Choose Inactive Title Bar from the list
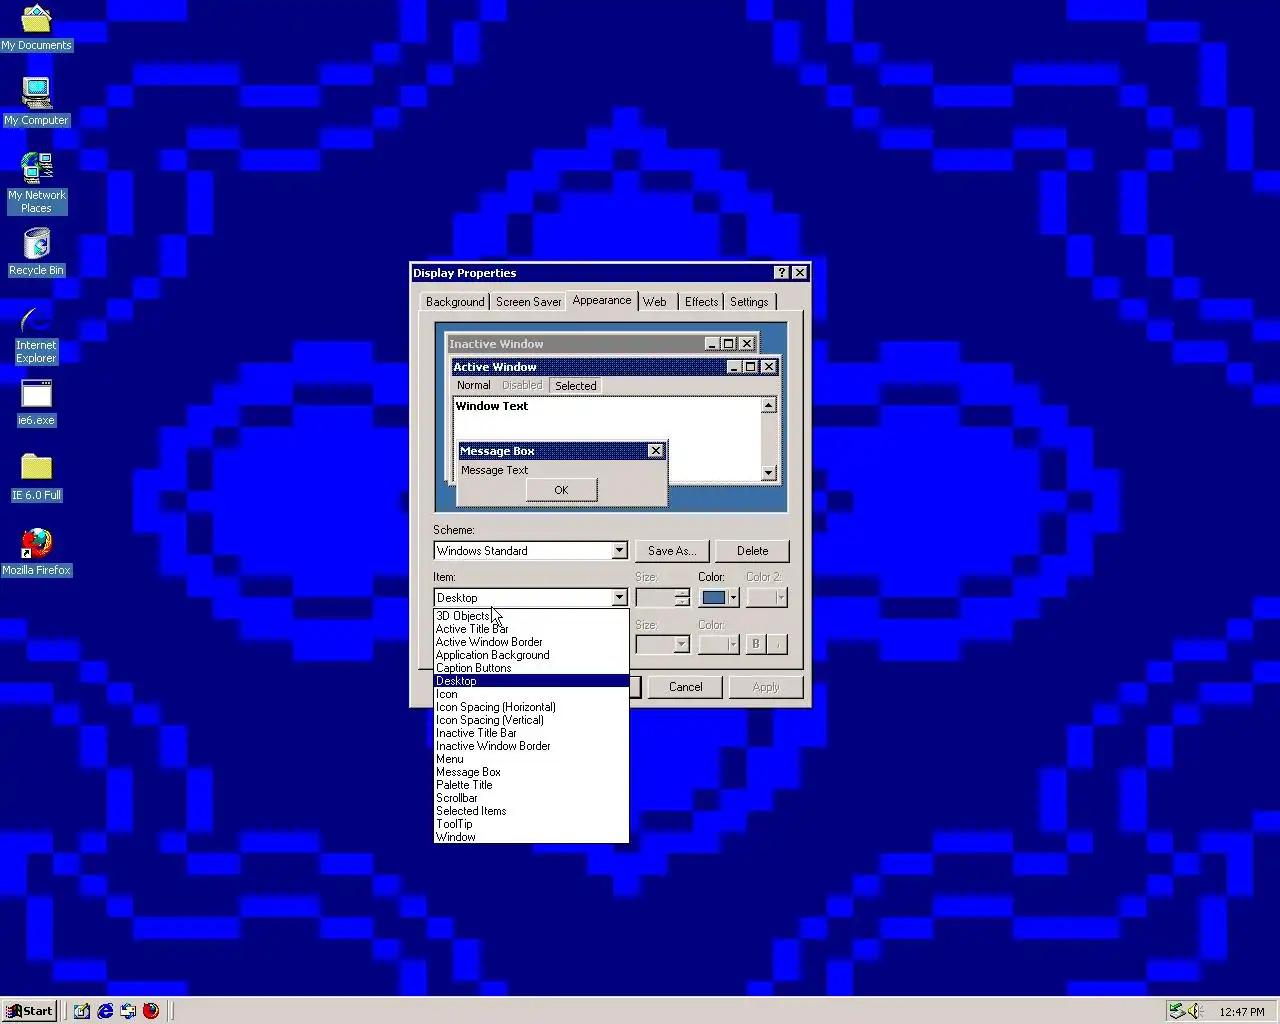Image resolution: width=1280 pixels, height=1024 pixels. coord(531,733)
